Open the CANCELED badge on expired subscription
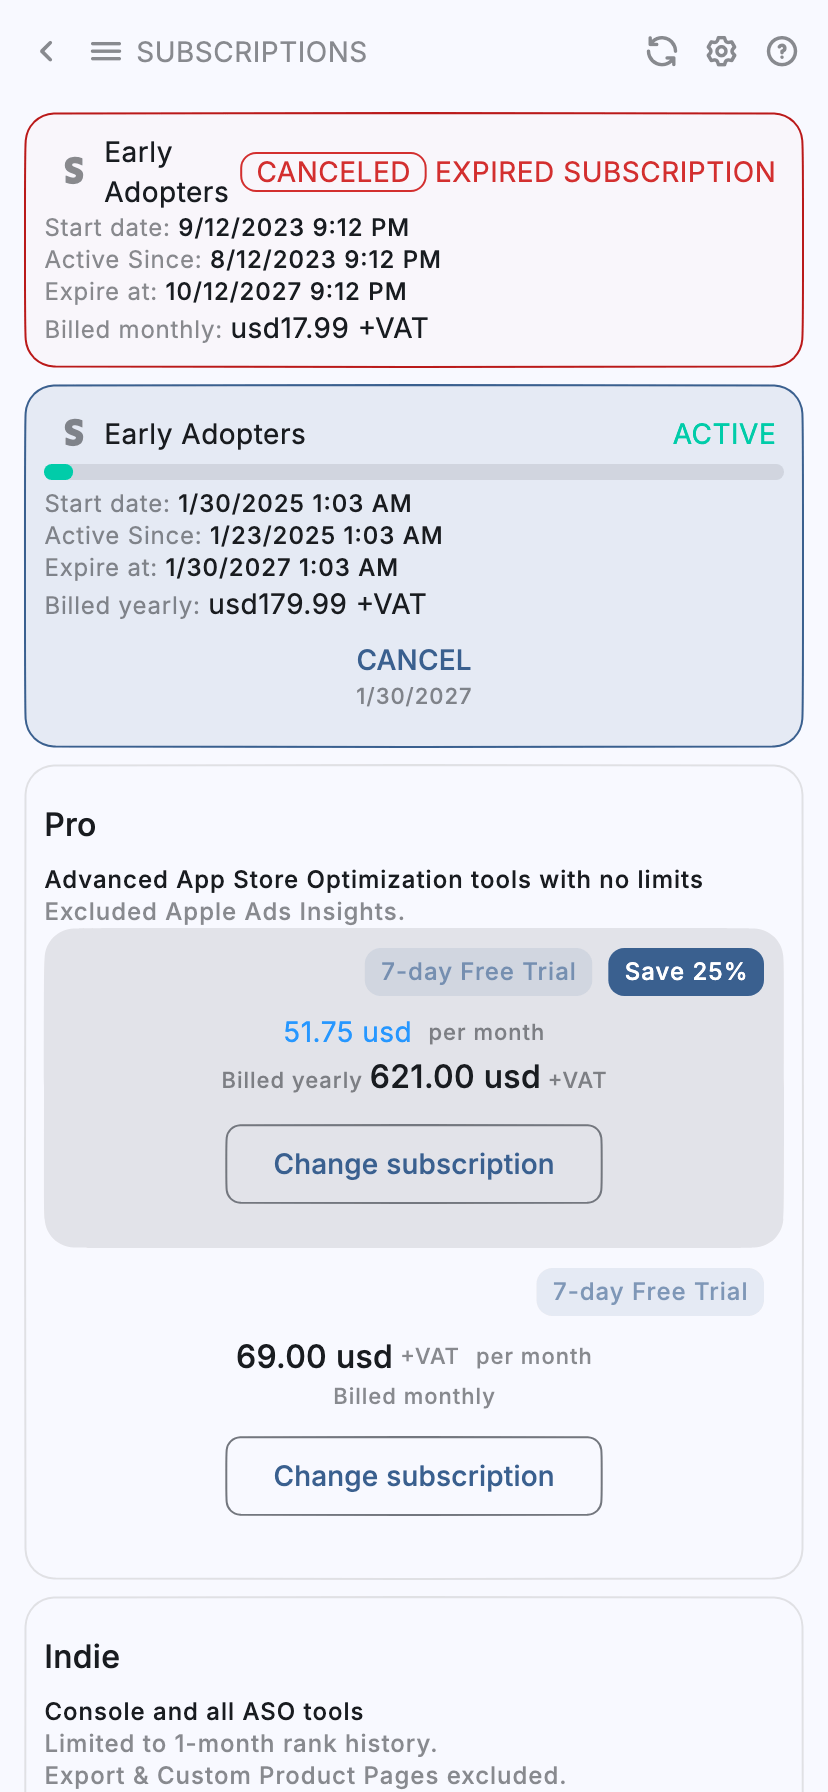The image size is (828, 1792). [x=333, y=172]
